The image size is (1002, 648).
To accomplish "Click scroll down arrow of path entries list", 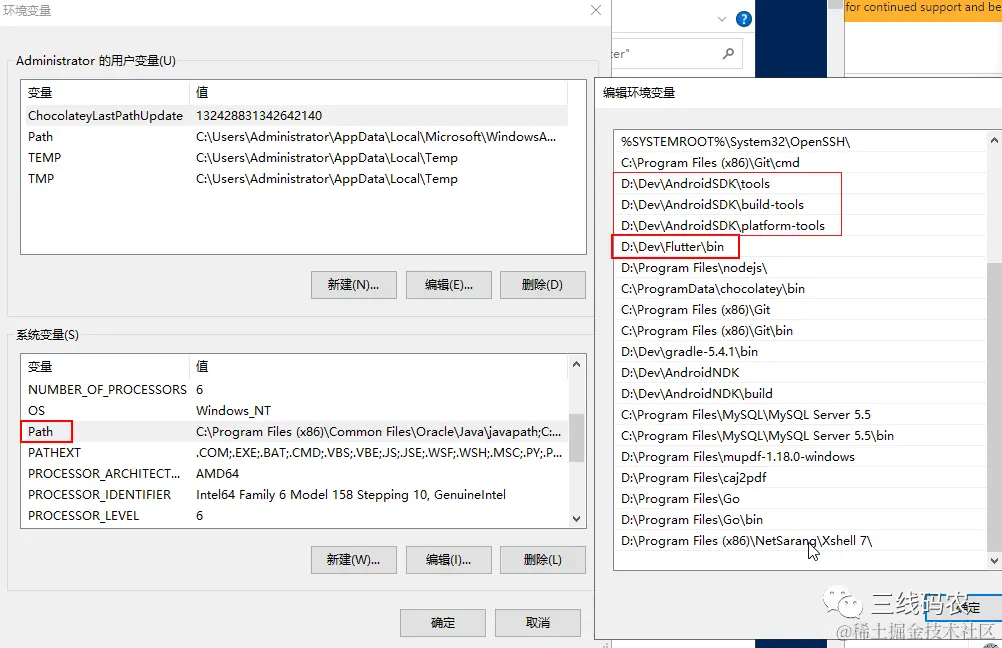I will [x=994, y=561].
